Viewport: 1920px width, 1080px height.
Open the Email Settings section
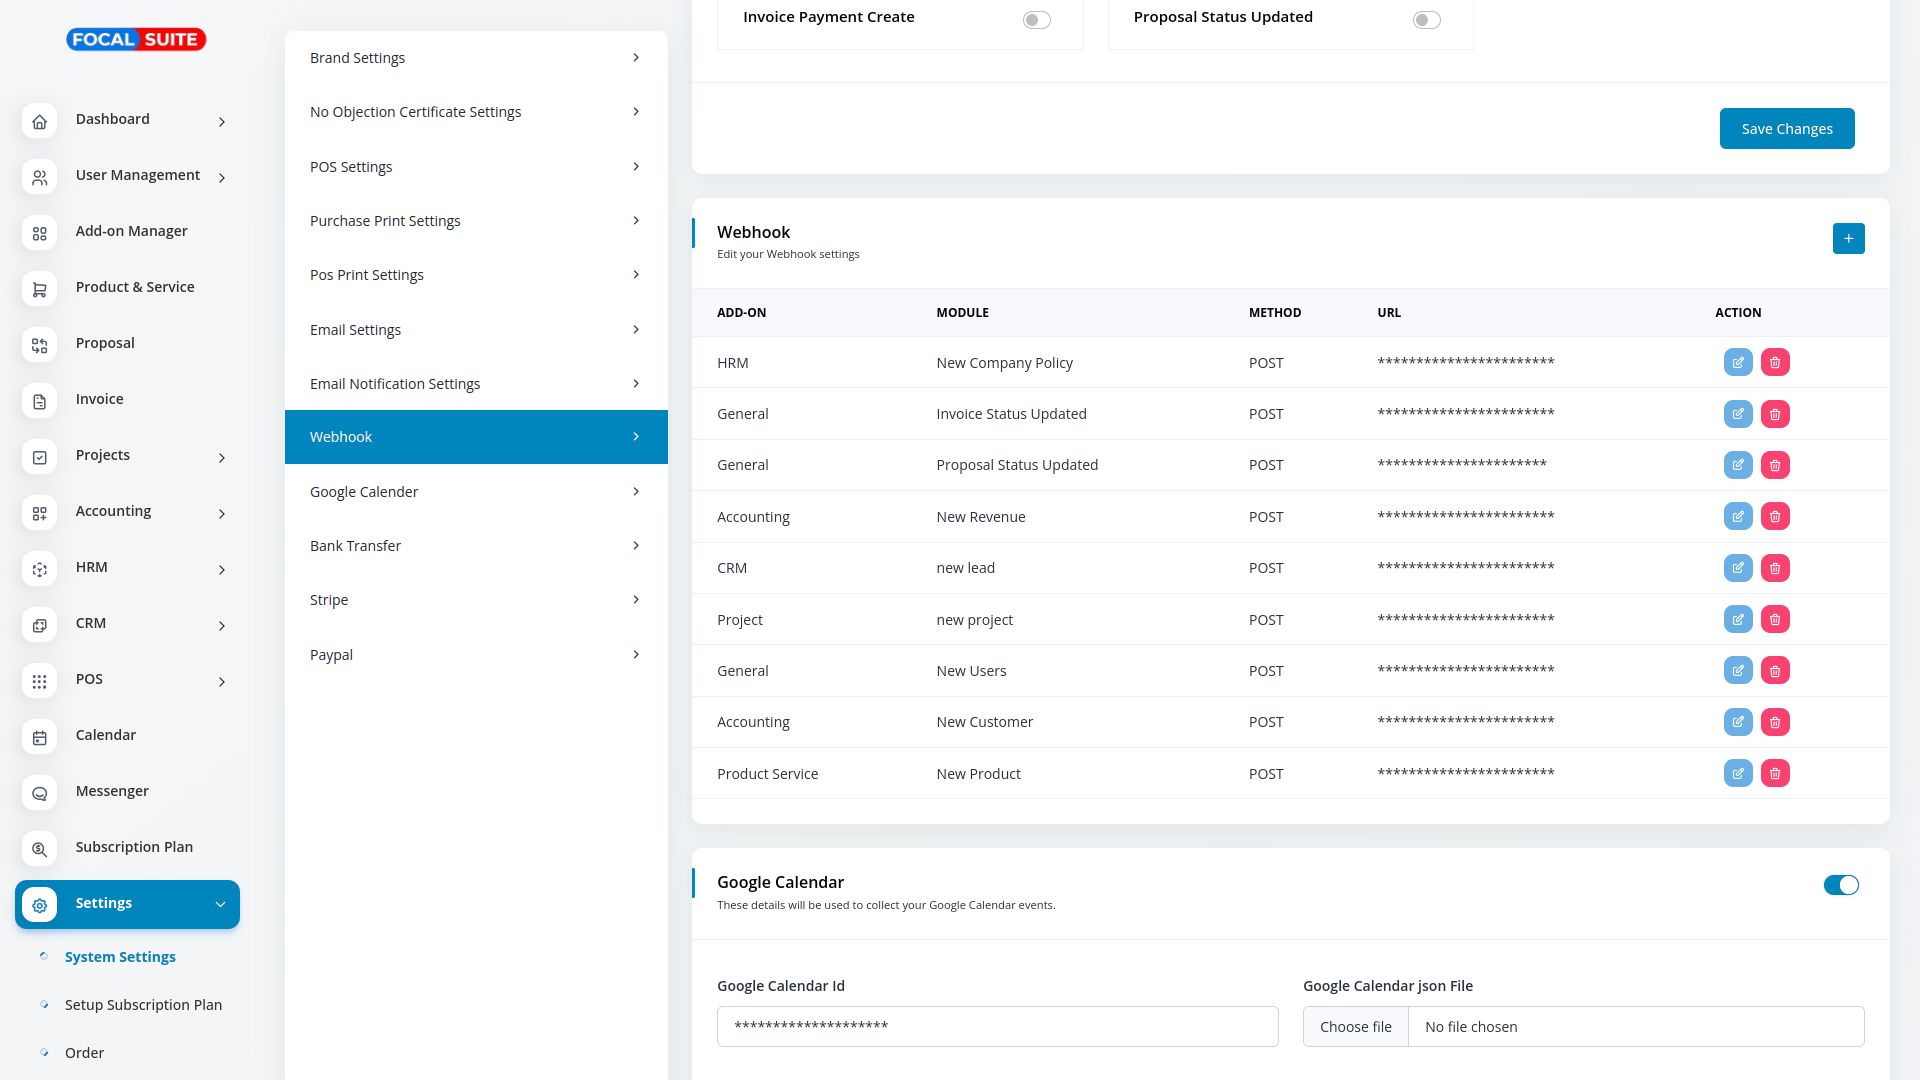click(475, 330)
